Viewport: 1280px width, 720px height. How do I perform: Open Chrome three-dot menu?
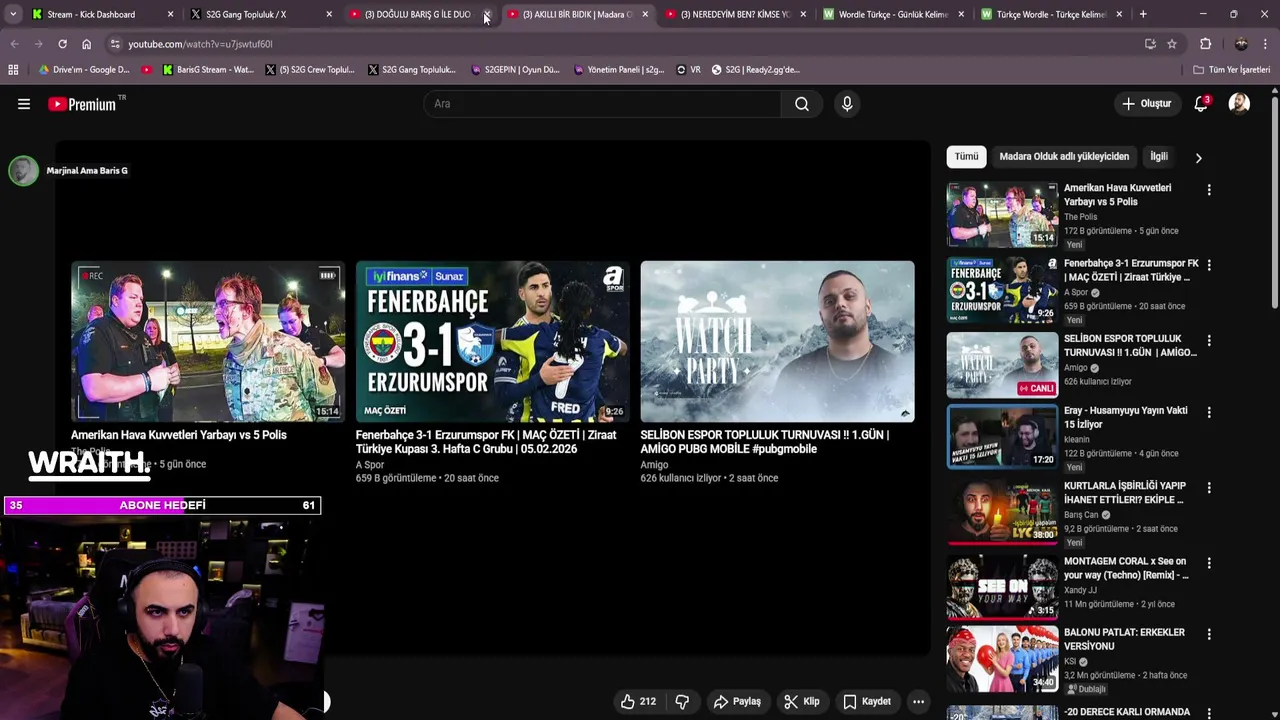click(1266, 44)
